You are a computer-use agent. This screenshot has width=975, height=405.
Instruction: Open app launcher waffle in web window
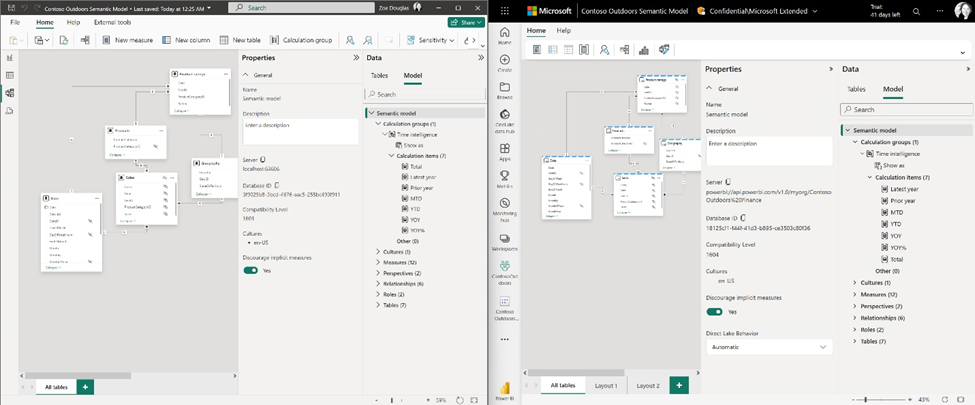click(504, 11)
